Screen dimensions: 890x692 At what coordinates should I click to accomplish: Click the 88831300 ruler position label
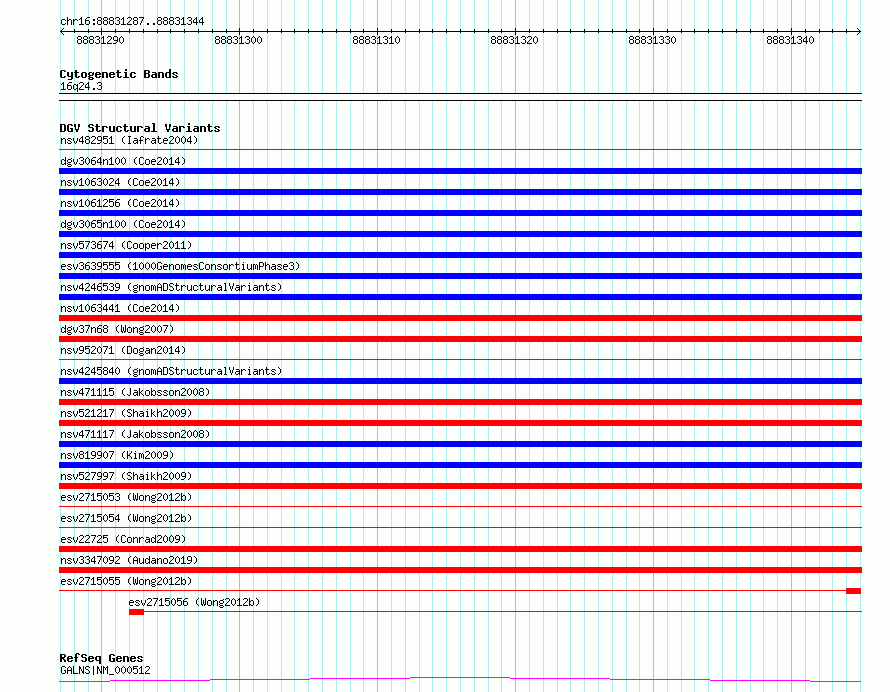[238, 40]
